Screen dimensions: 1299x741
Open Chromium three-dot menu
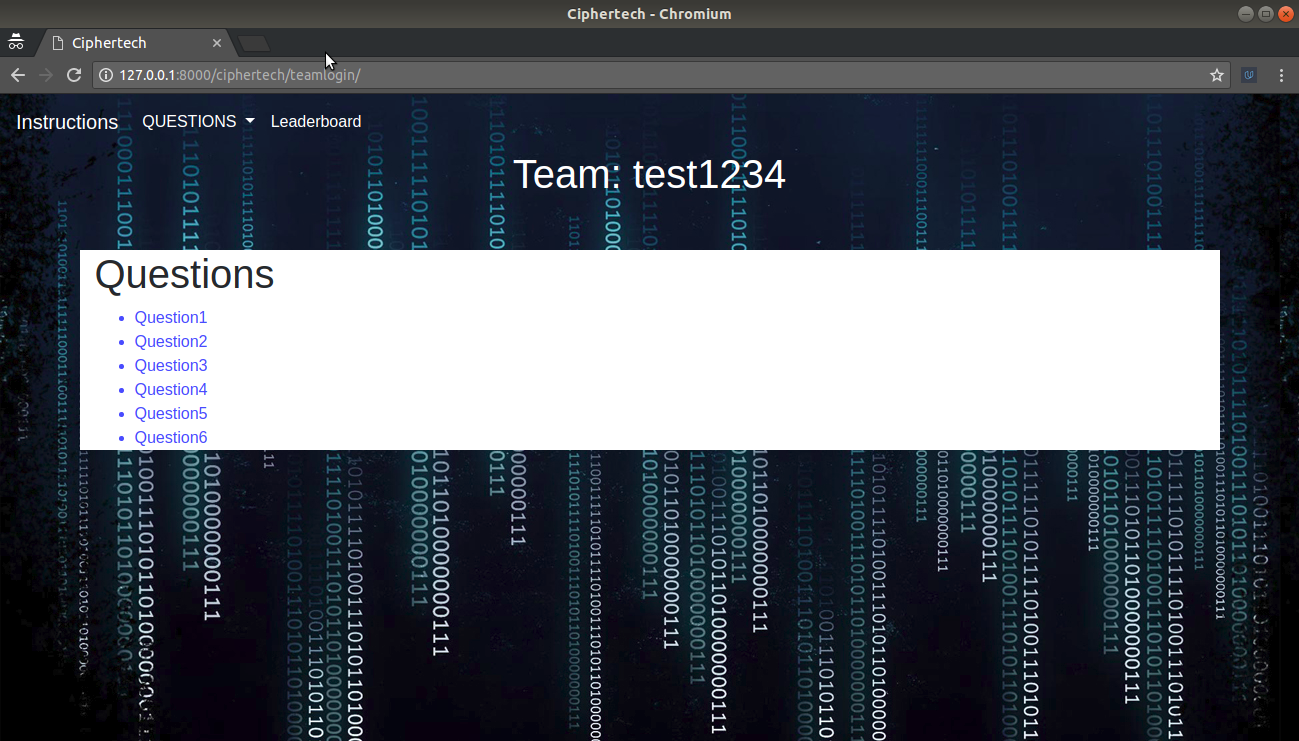(x=1281, y=75)
